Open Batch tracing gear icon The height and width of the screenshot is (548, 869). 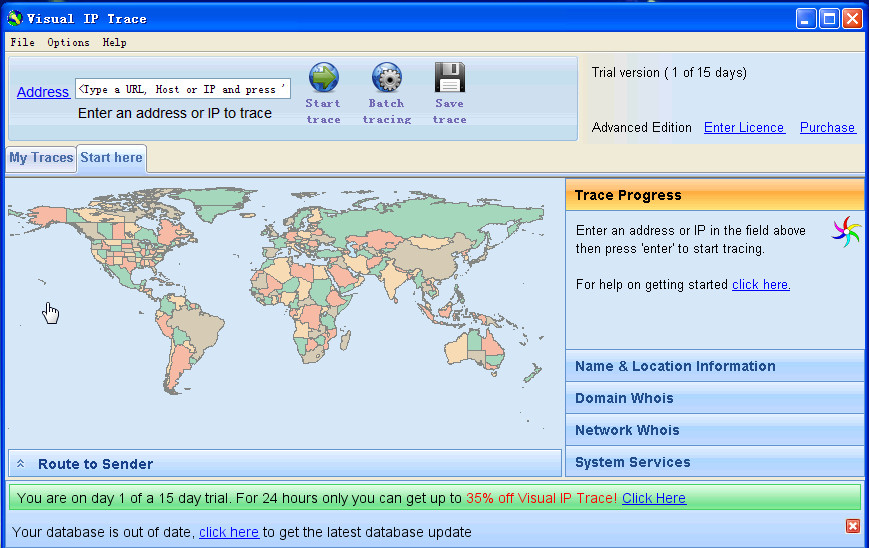[x=386, y=77]
